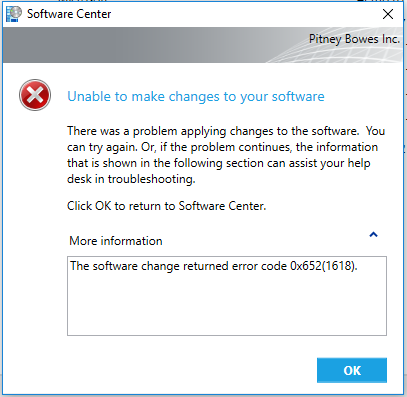The width and height of the screenshot is (407, 397).
Task: Click the Software Center title bar icon
Action: click(14, 14)
